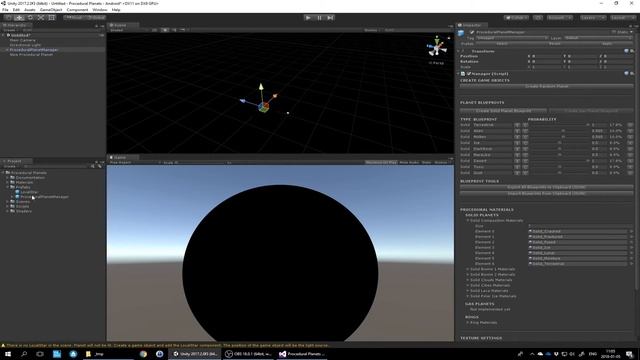Select the Hand tool in toolbar
Screen dimensions: 640x360
tap(8, 18)
